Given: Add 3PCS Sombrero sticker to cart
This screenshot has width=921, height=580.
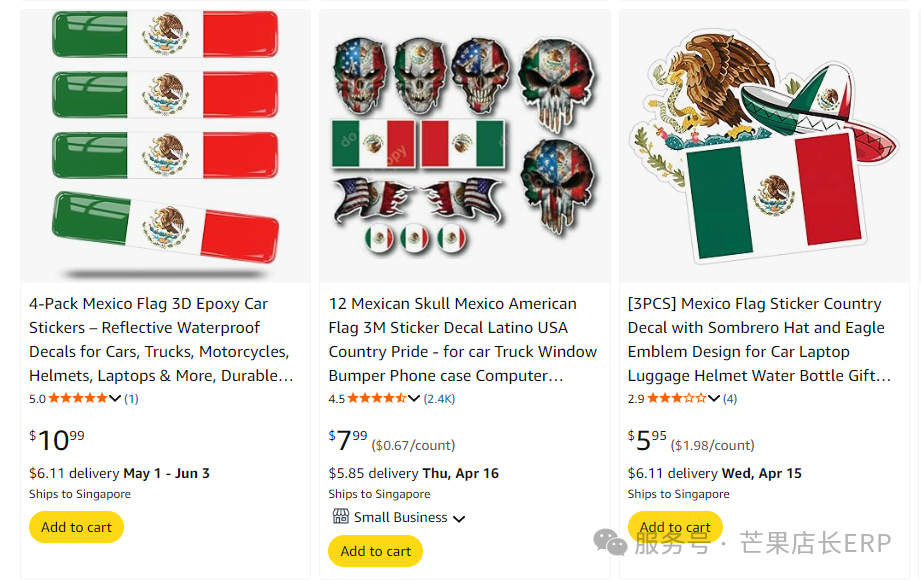Looking at the screenshot, I should (x=675, y=526).
